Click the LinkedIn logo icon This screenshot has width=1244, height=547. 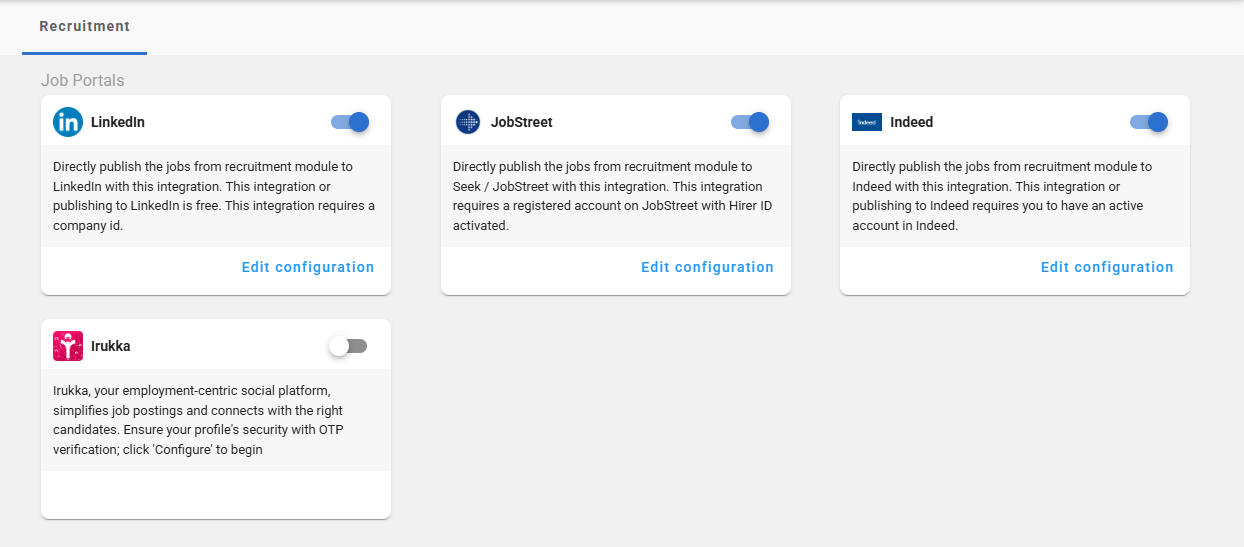[x=68, y=122]
